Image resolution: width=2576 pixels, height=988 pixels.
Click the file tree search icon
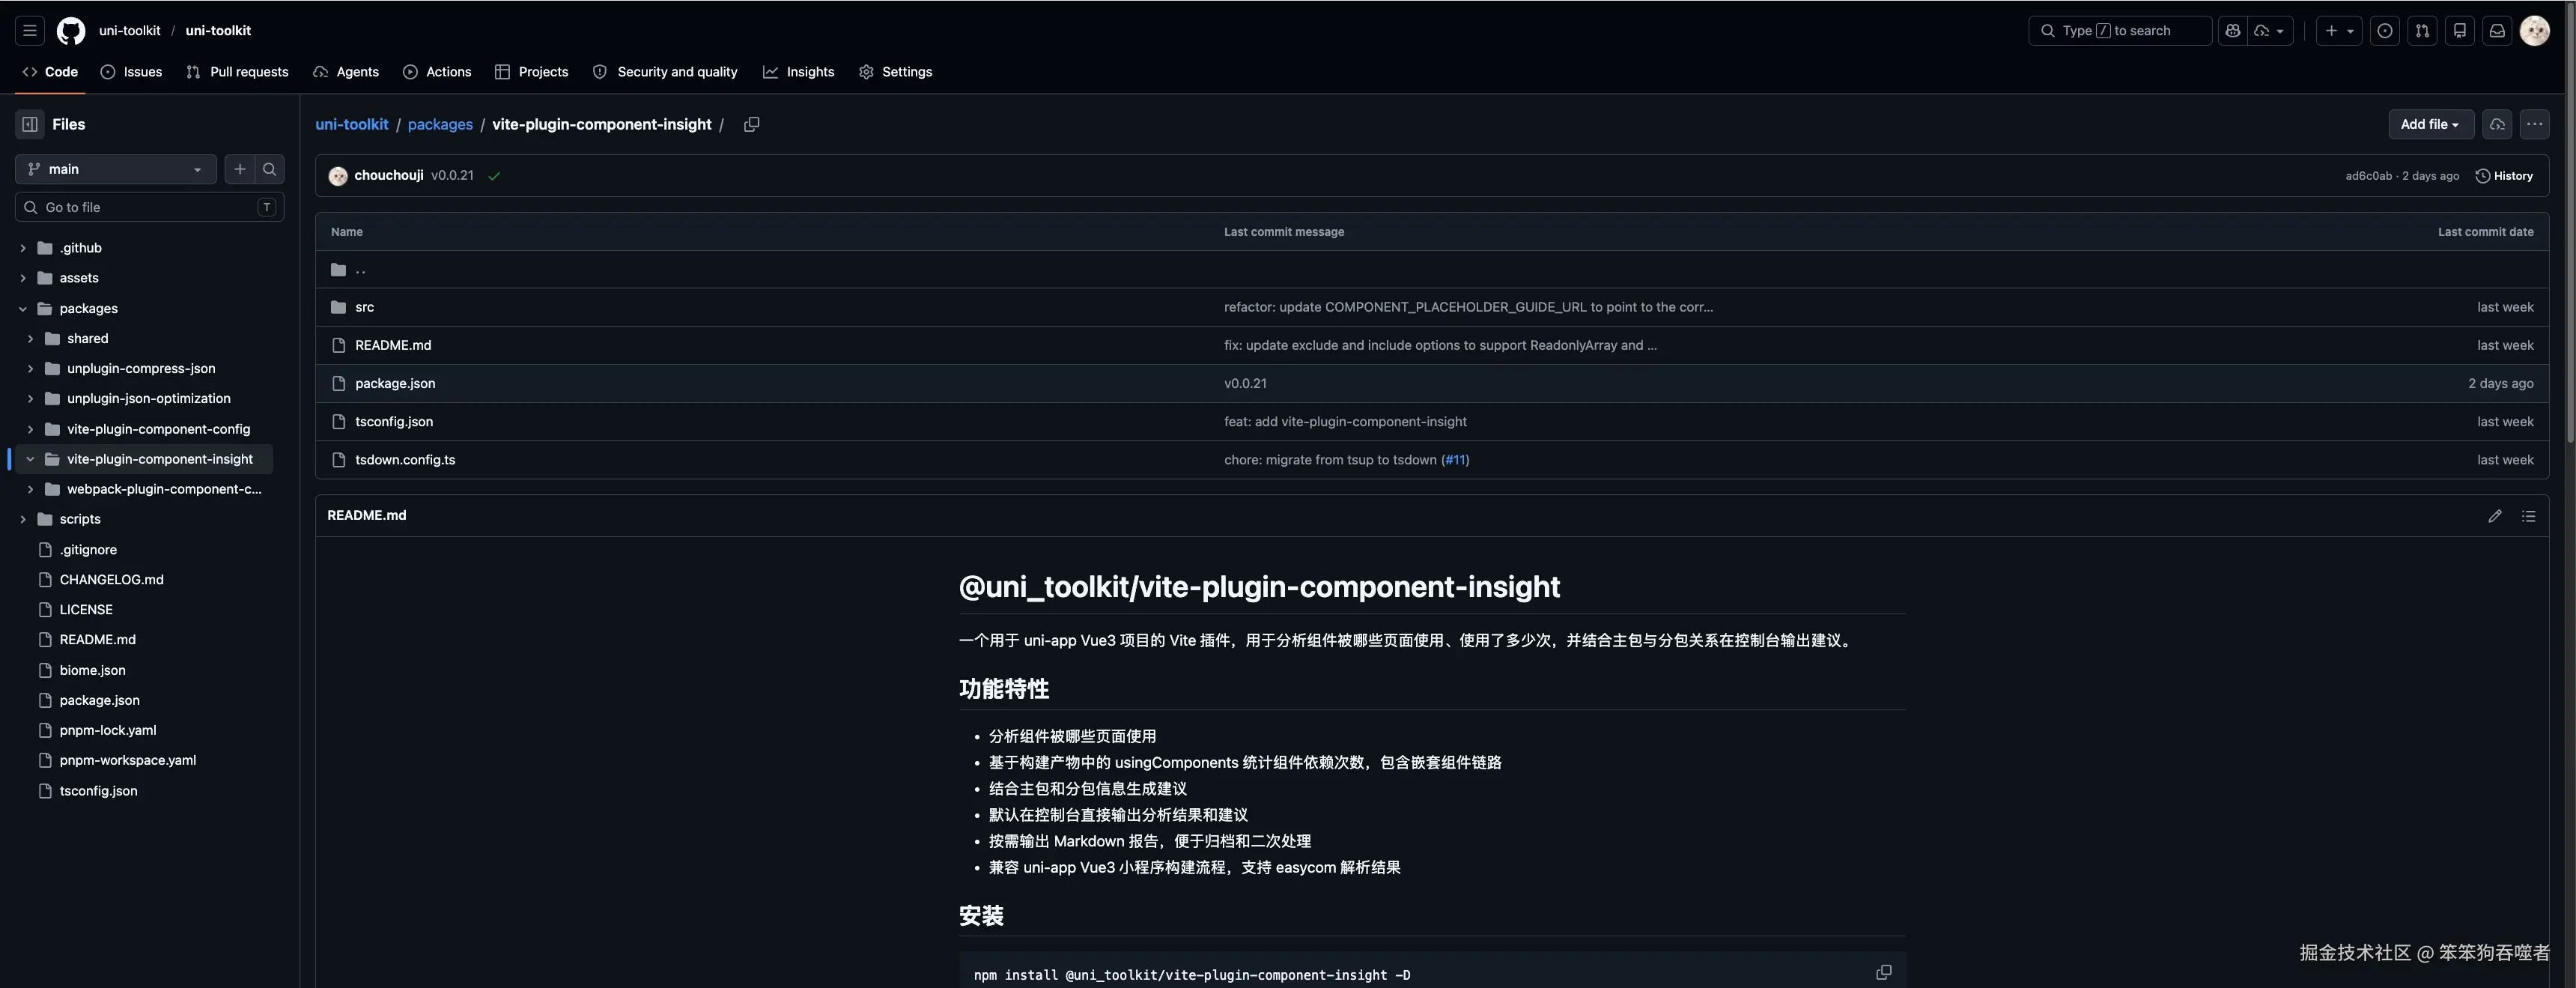click(x=270, y=169)
